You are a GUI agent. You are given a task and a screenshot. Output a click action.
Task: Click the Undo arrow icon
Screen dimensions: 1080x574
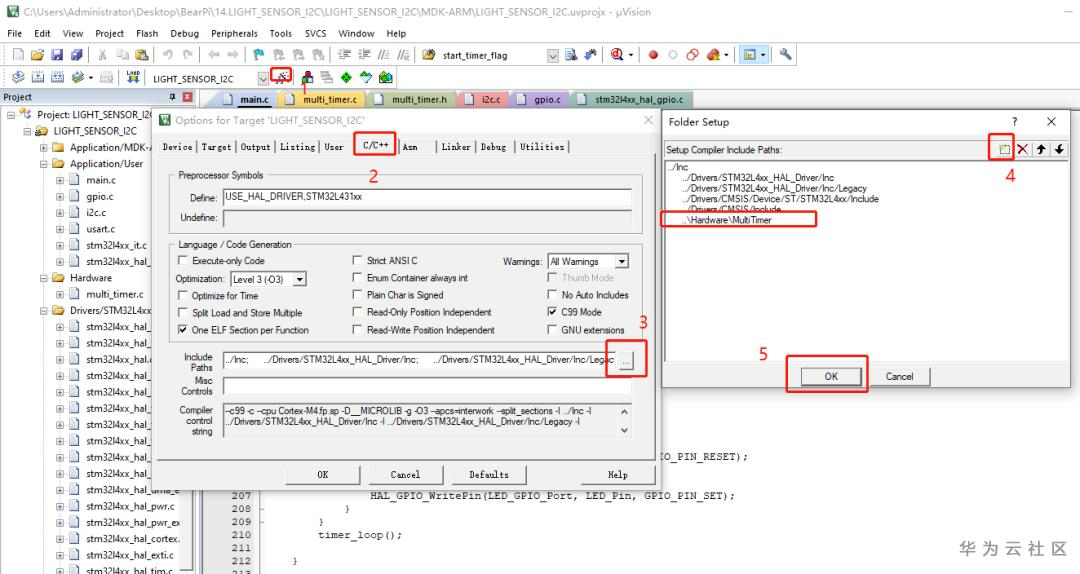pyautogui.click(x=167, y=54)
